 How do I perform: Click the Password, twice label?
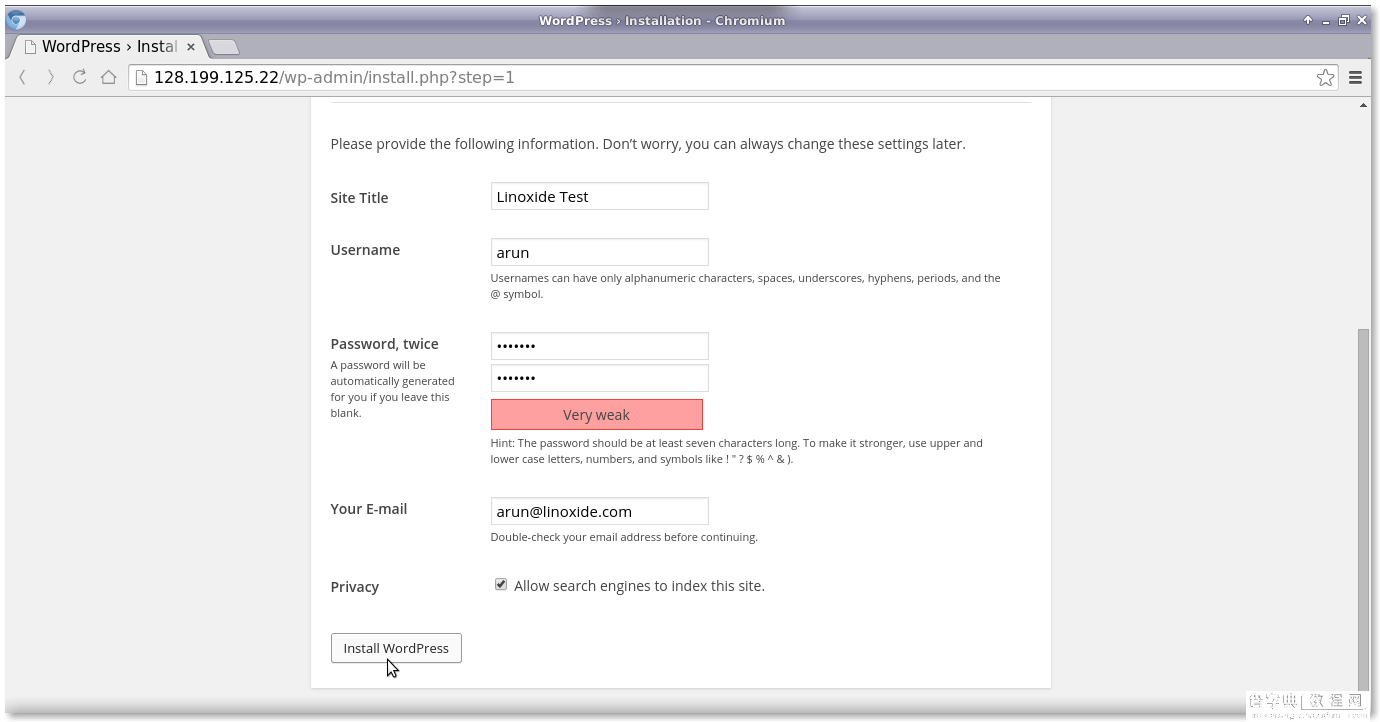coord(384,344)
